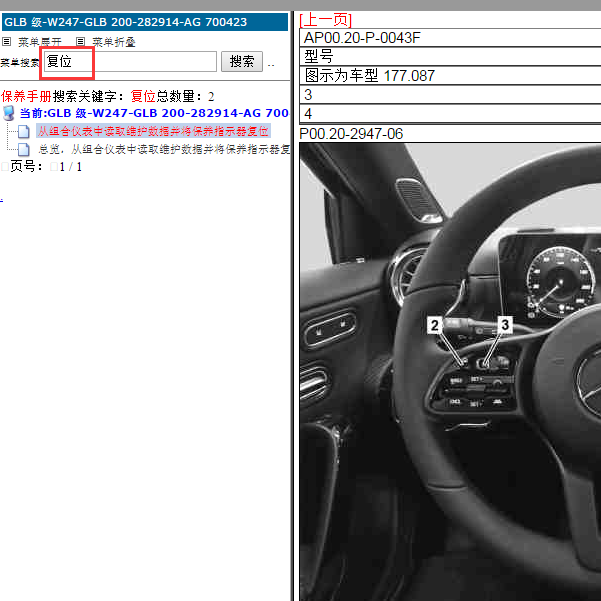
Task: Open result 从组合仪表中读取维护数据并将保养指示器复位
Action: (x=153, y=131)
